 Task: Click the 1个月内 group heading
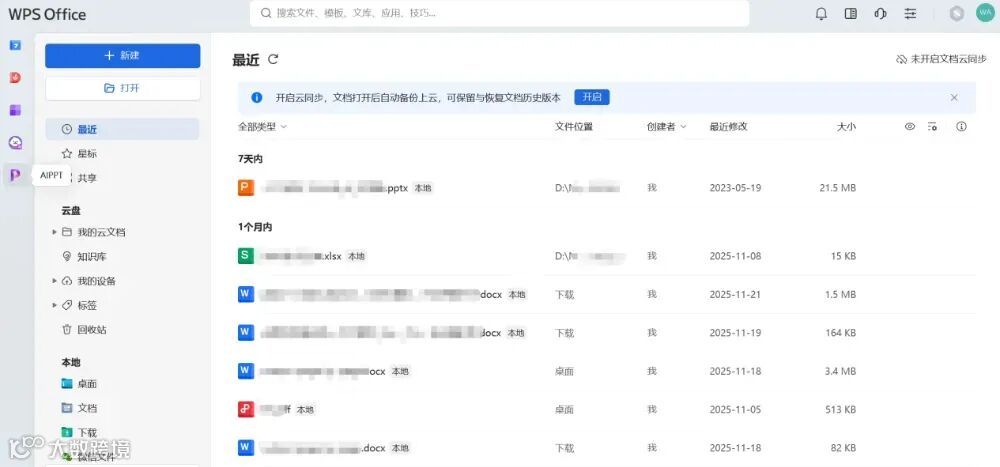click(255, 227)
